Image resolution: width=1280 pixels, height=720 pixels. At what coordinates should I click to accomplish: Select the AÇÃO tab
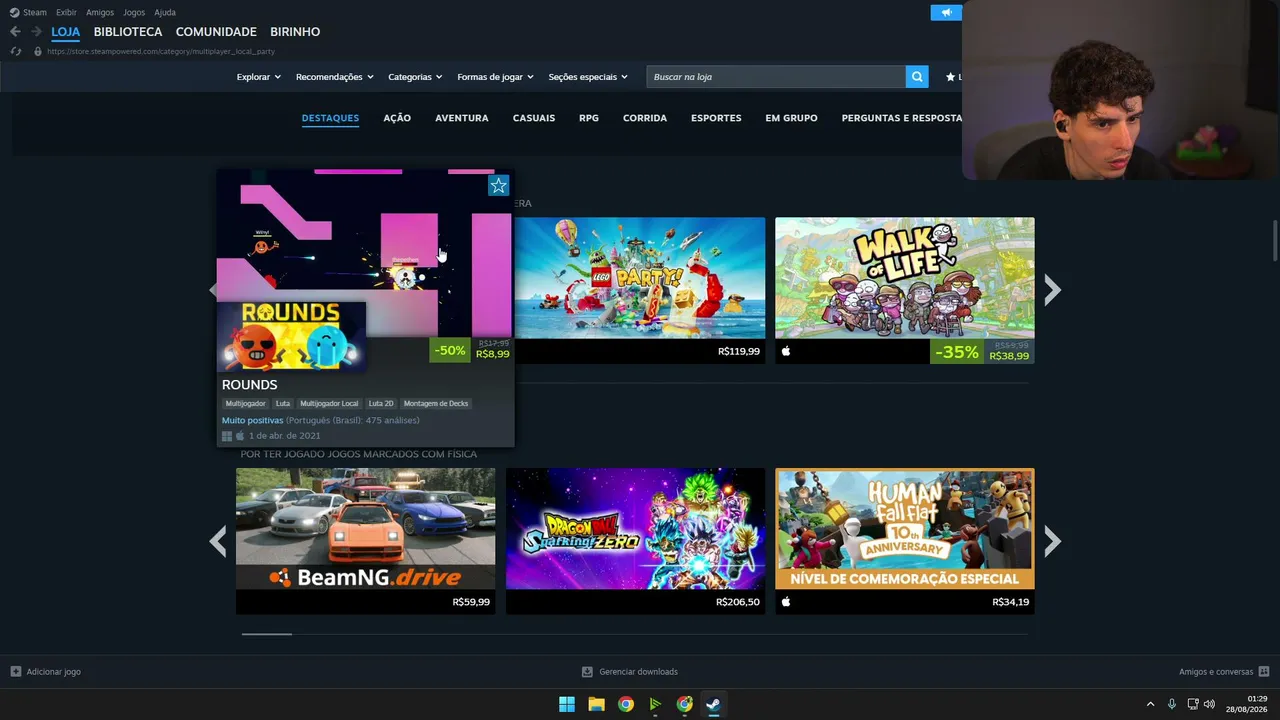click(397, 118)
